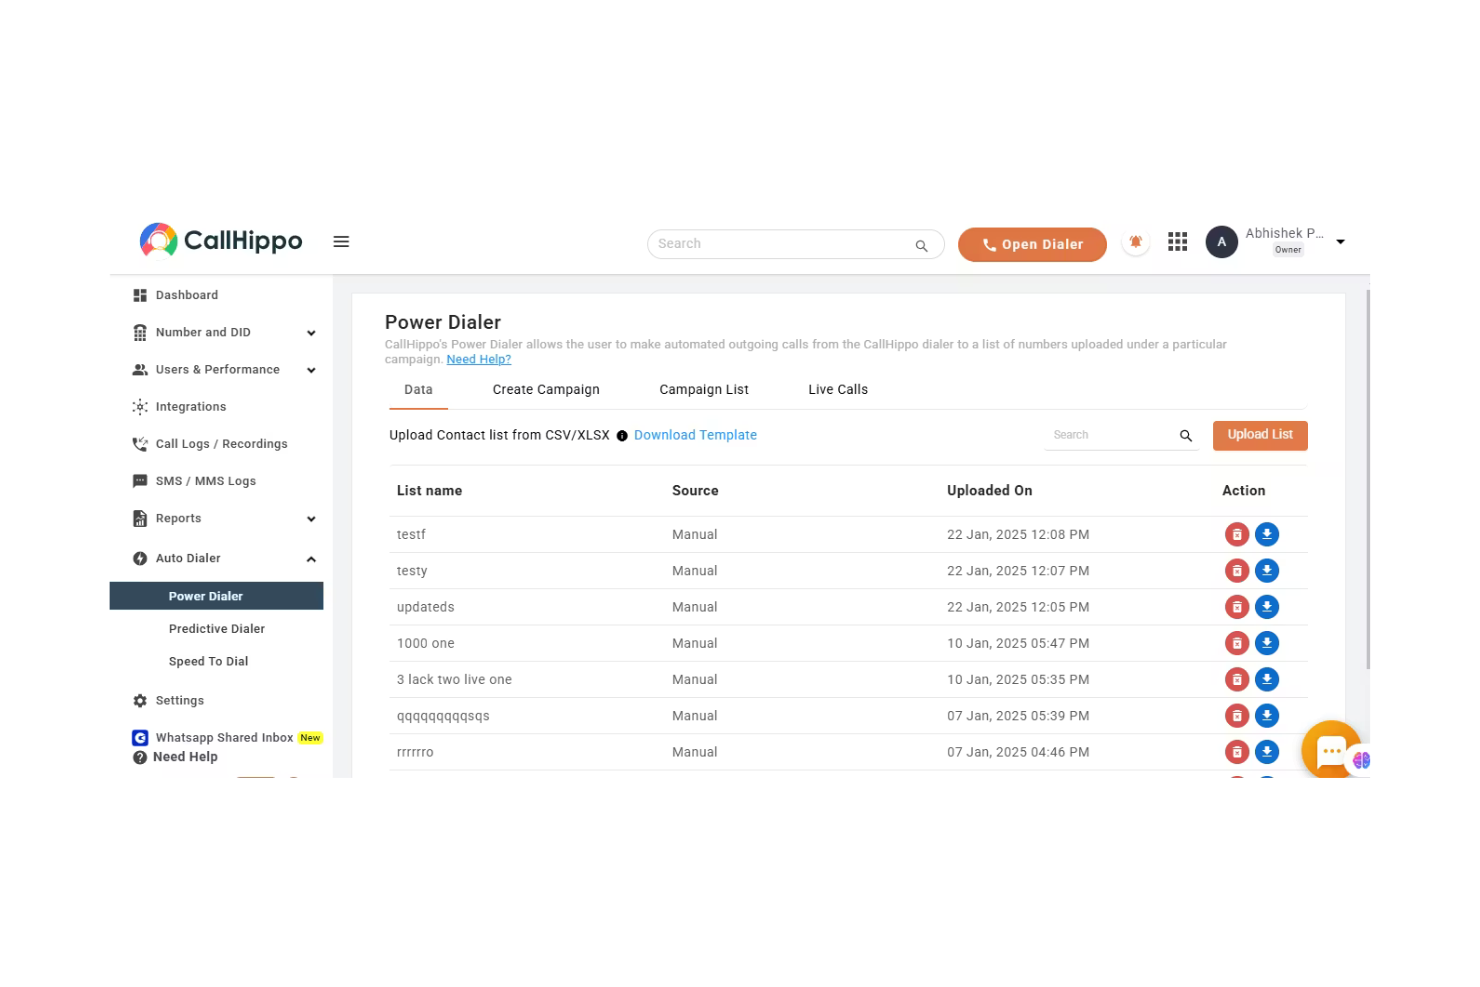
Task: Download the testy contact list
Action: [x=1267, y=570]
